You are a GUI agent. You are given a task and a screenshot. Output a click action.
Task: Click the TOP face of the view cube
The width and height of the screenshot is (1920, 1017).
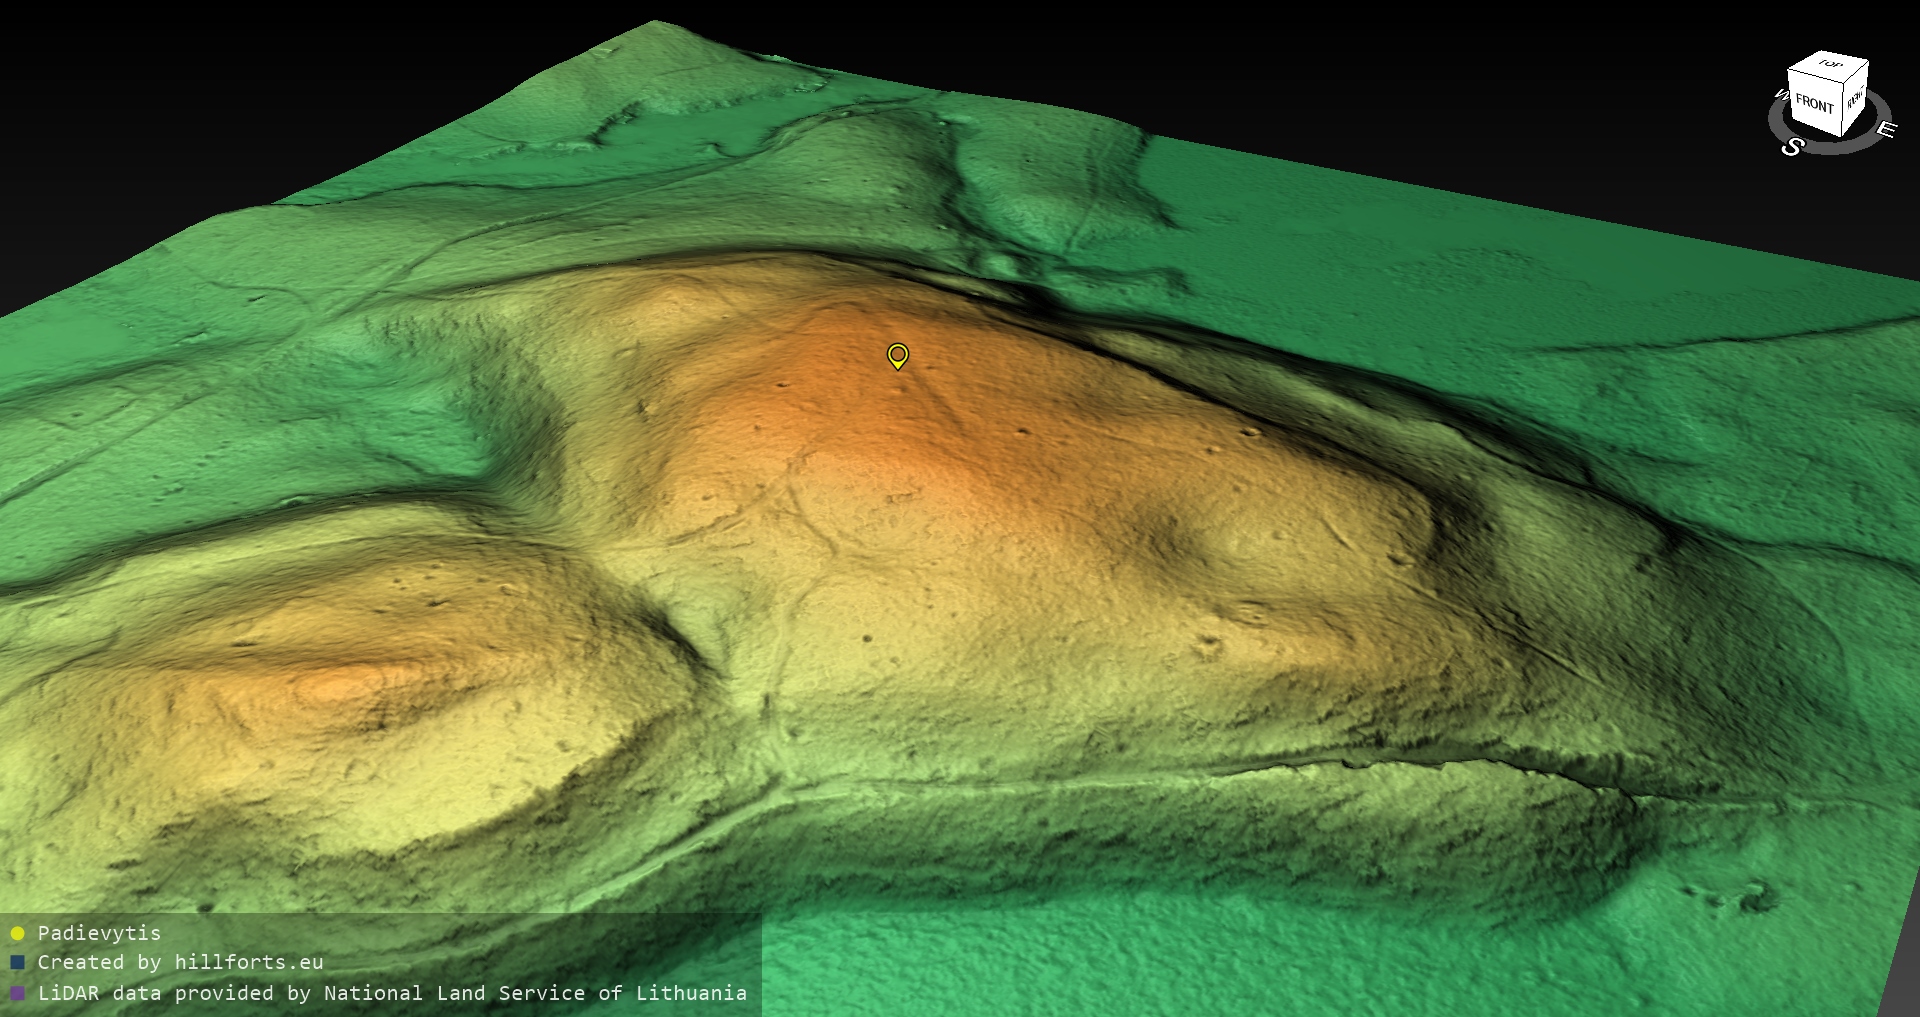click(1830, 65)
